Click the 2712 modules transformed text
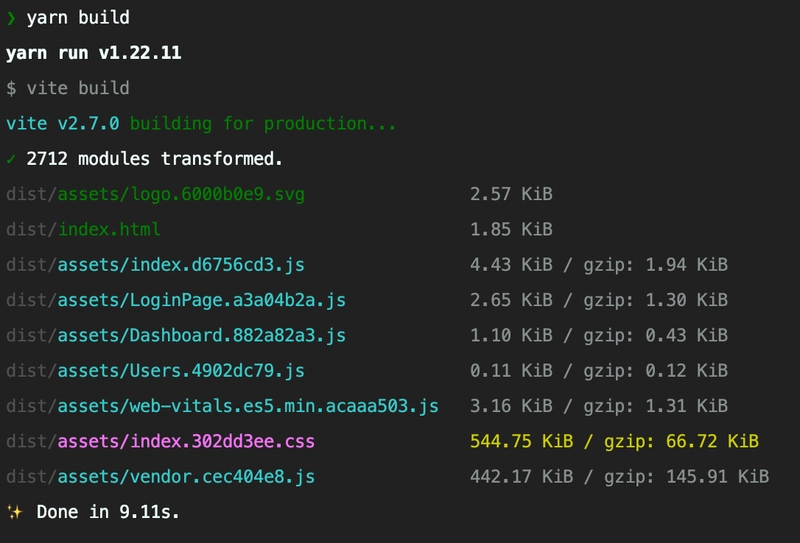This screenshot has width=800, height=543. tap(155, 159)
